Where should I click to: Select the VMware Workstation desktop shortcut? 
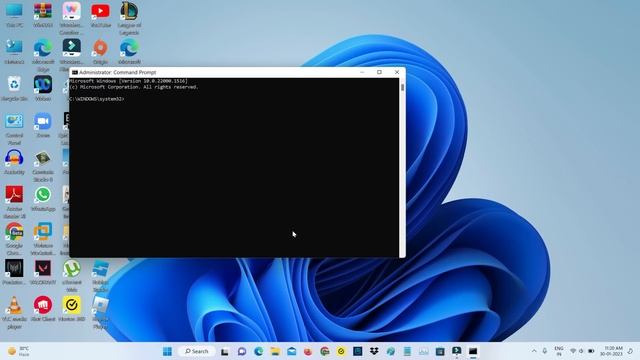43,239
